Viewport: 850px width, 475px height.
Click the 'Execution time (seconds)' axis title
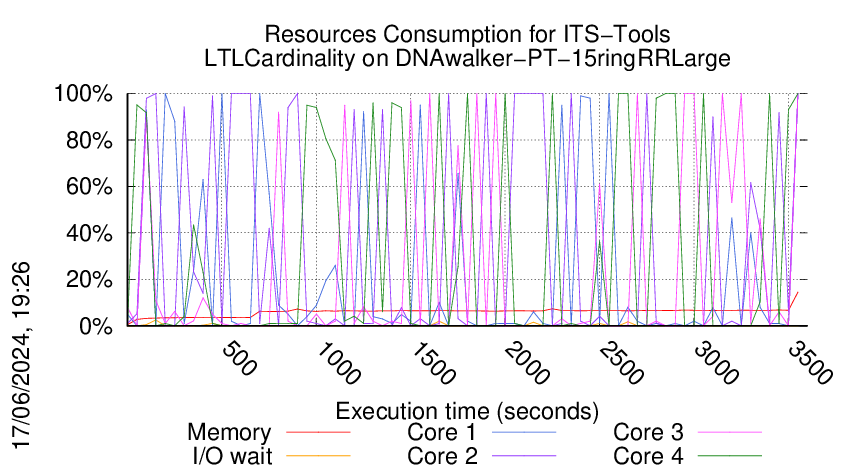(467, 411)
